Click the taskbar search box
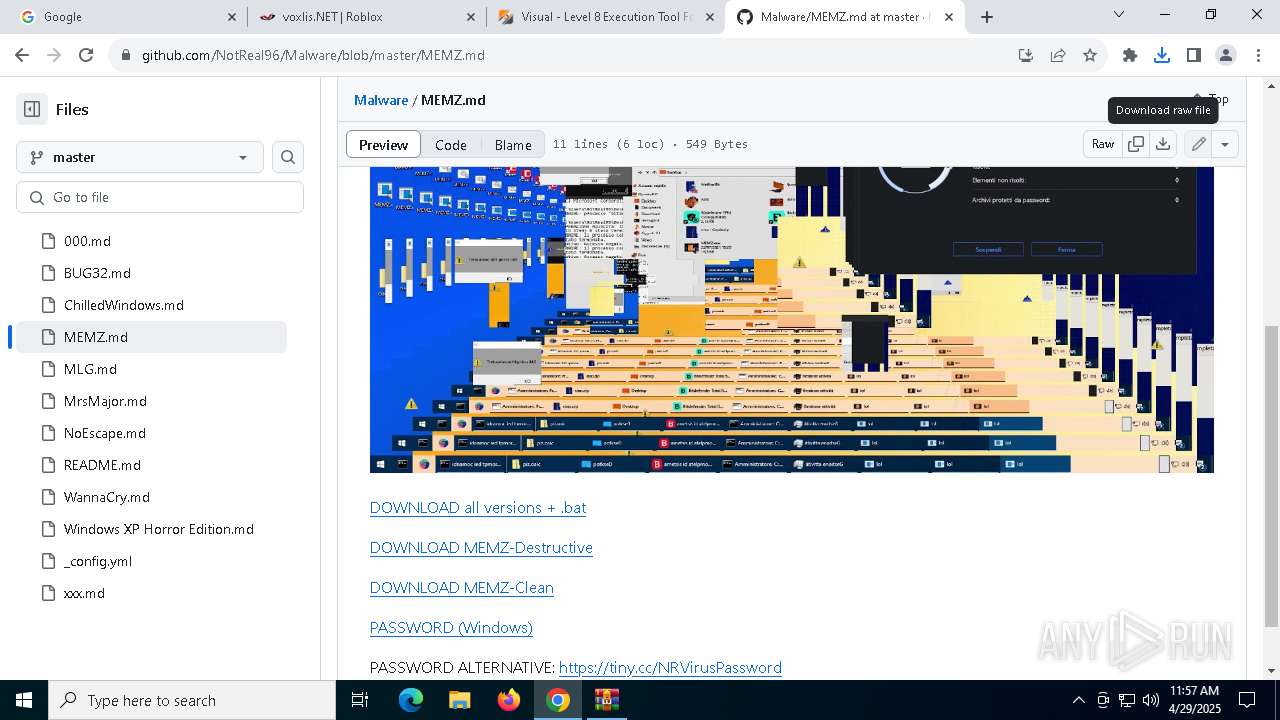The image size is (1280, 720). click(x=192, y=700)
